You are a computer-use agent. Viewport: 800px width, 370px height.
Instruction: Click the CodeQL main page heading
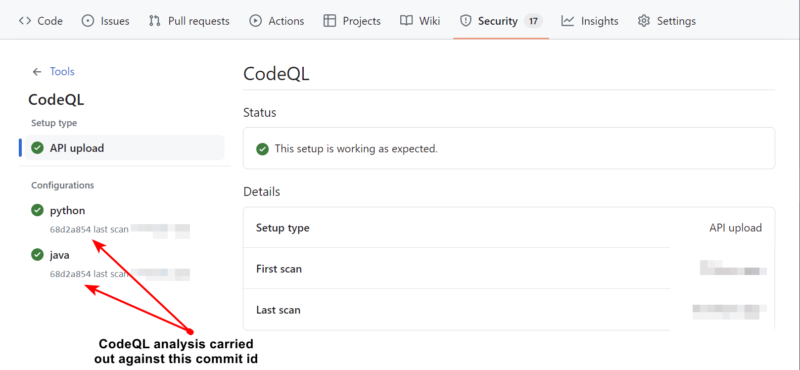[x=276, y=74]
